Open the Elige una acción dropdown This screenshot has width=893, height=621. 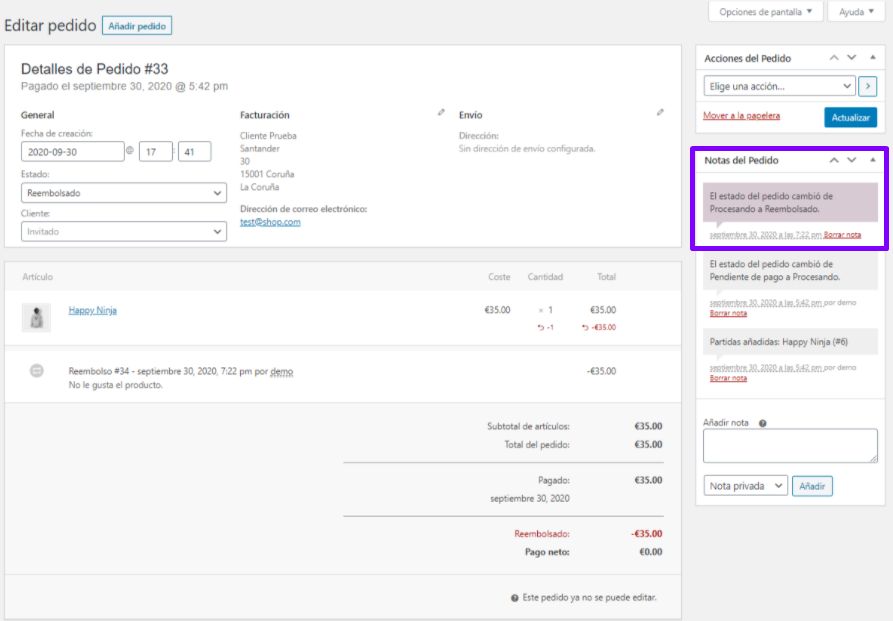(x=779, y=86)
